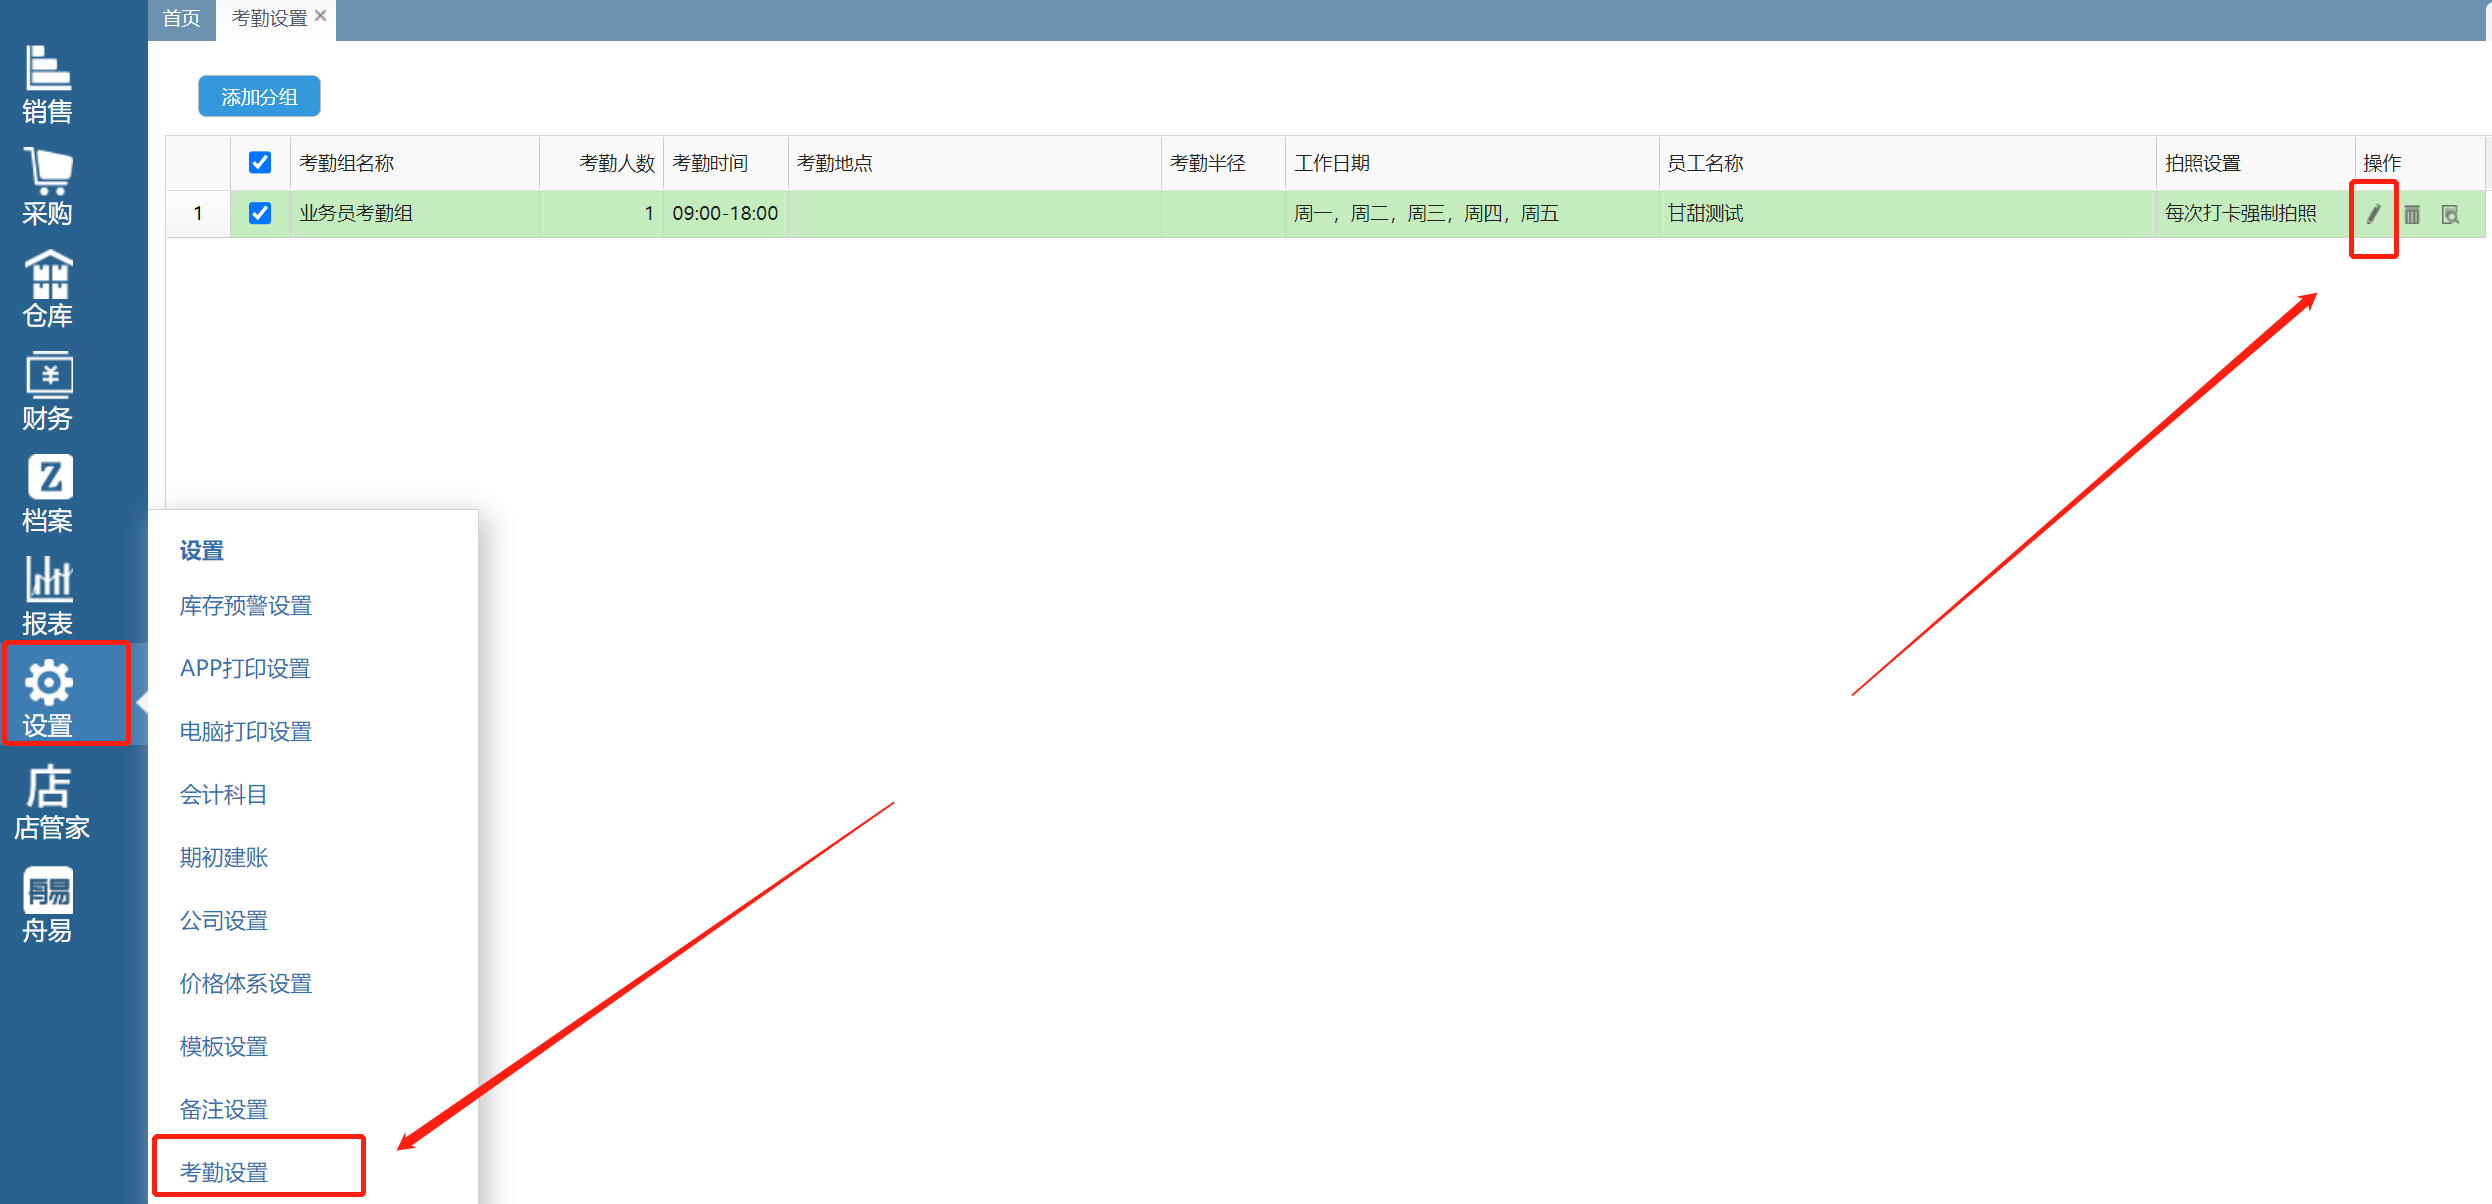Screen dimensions: 2492x1204
Task: Click row number 1 cell
Action: tap(198, 213)
